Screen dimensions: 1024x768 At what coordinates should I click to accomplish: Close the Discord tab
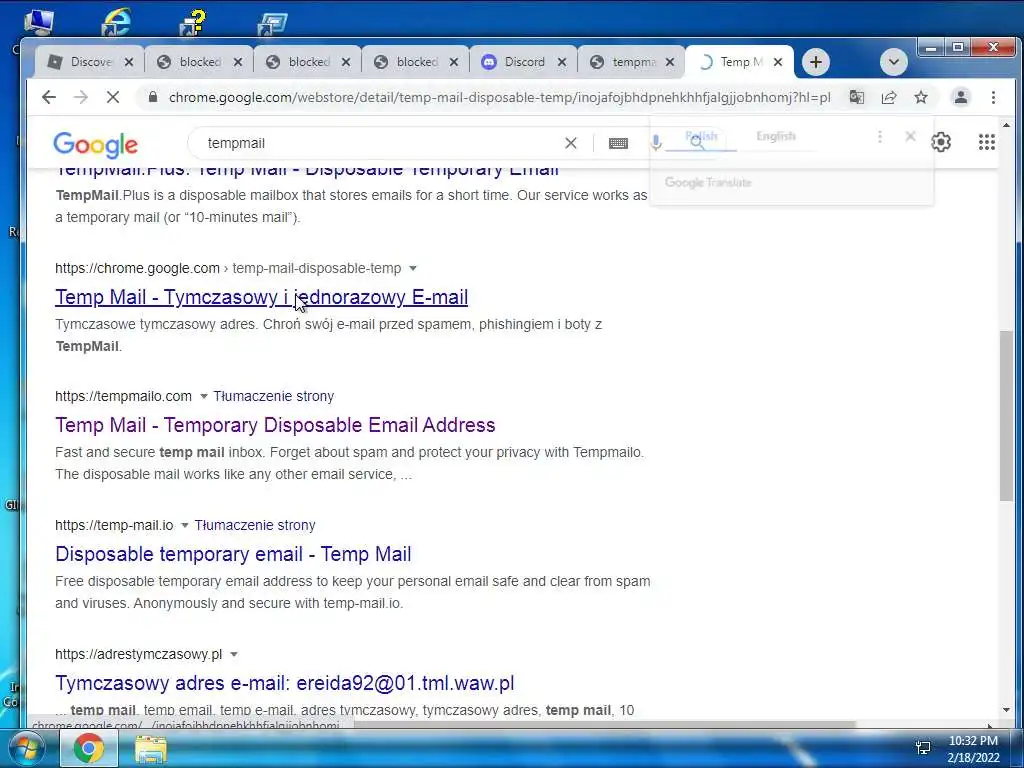click(562, 62)
